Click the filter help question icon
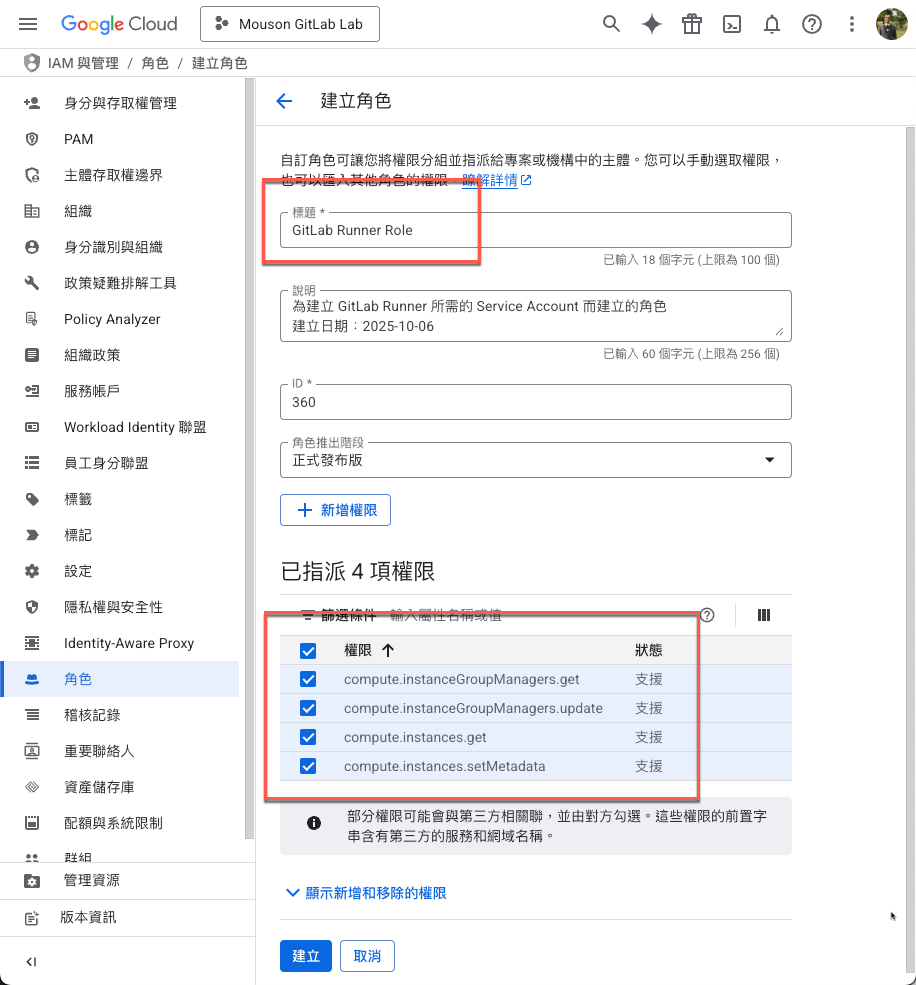Screen dimensions: 916x985 point(707,615)
